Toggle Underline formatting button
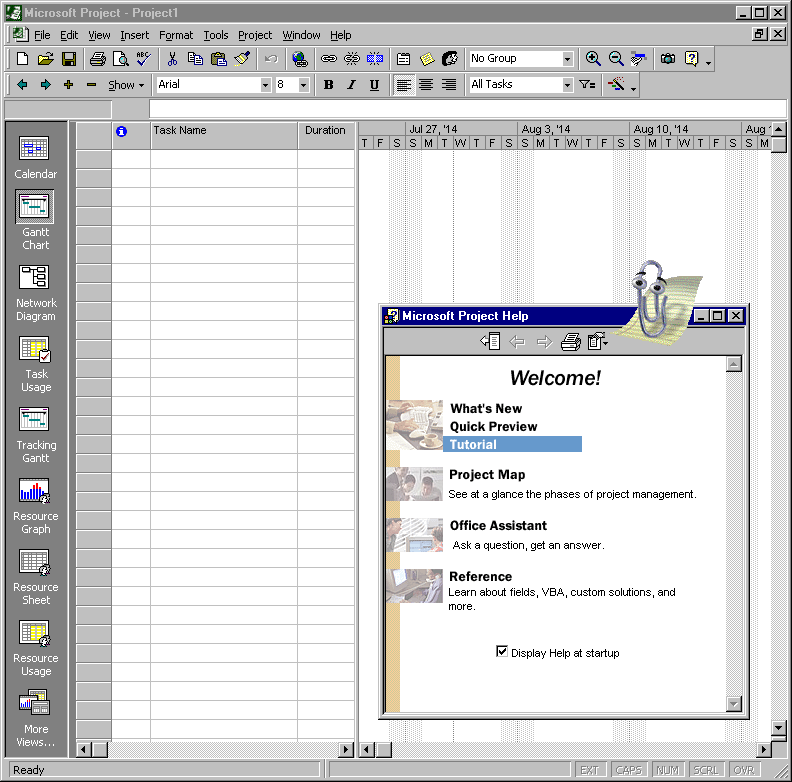792x782 pixels. 374,85
